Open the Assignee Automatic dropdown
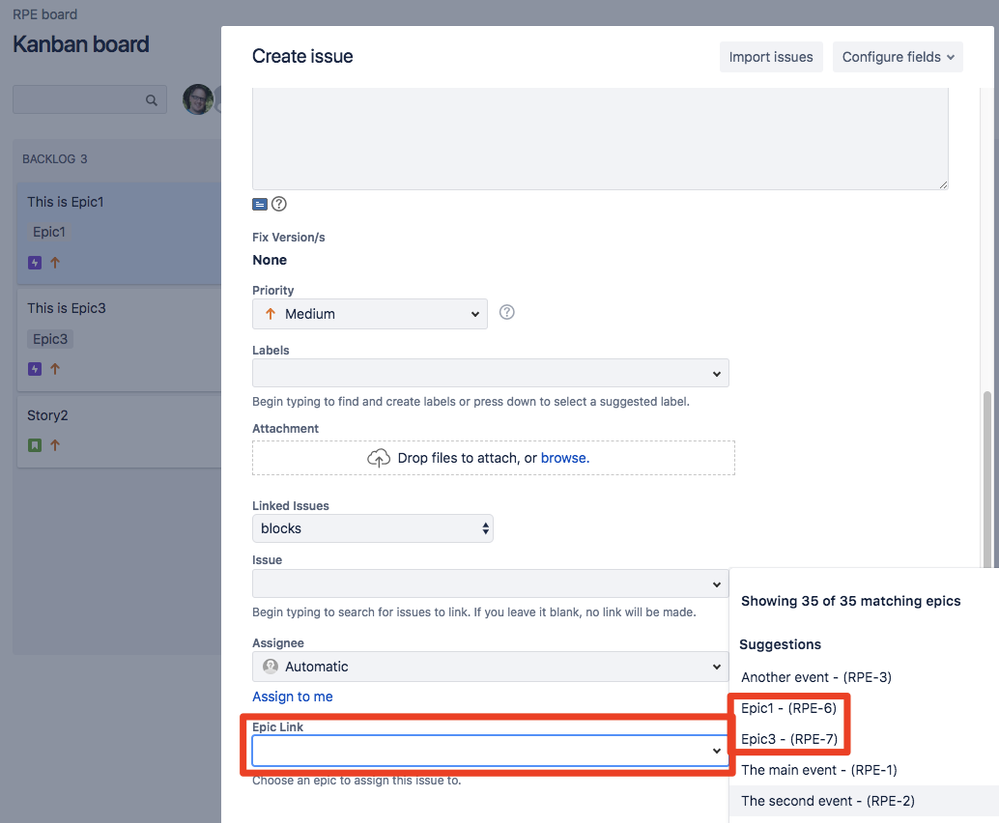The width and height of the screenshot is (999, 823). pyautogui.click(x=490, y=666)
